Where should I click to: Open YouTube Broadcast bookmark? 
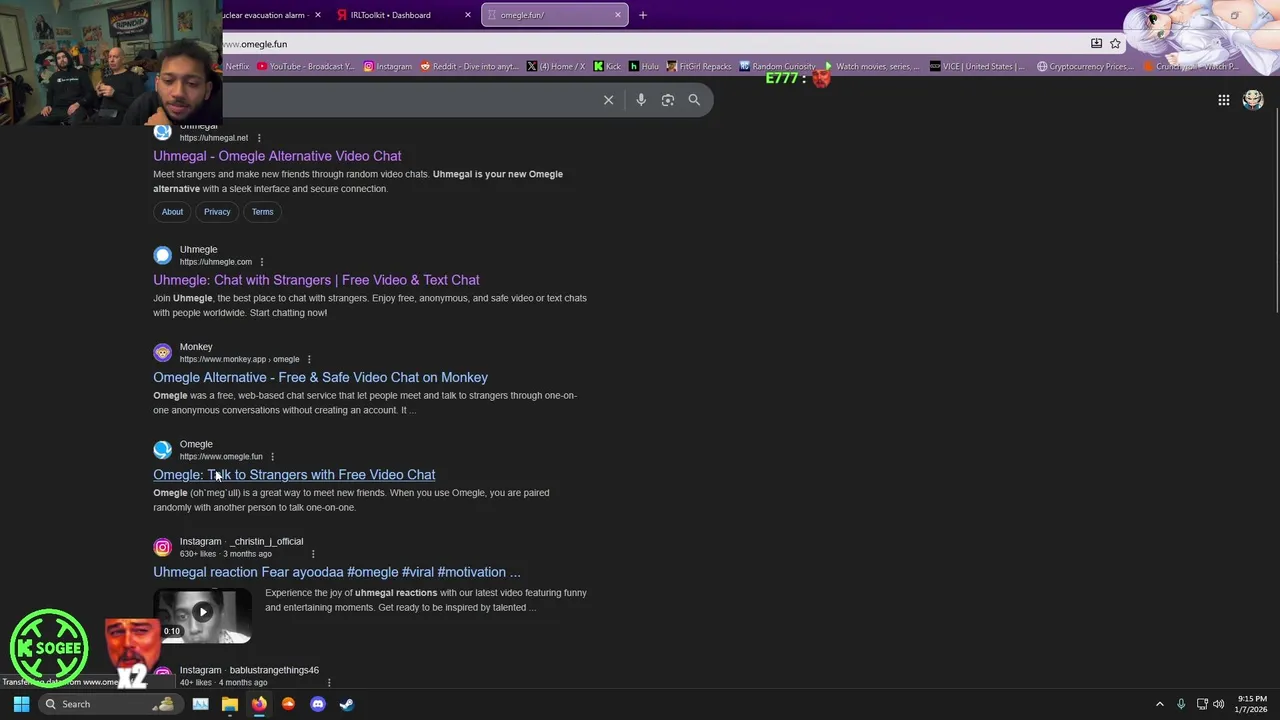[305, 66]
